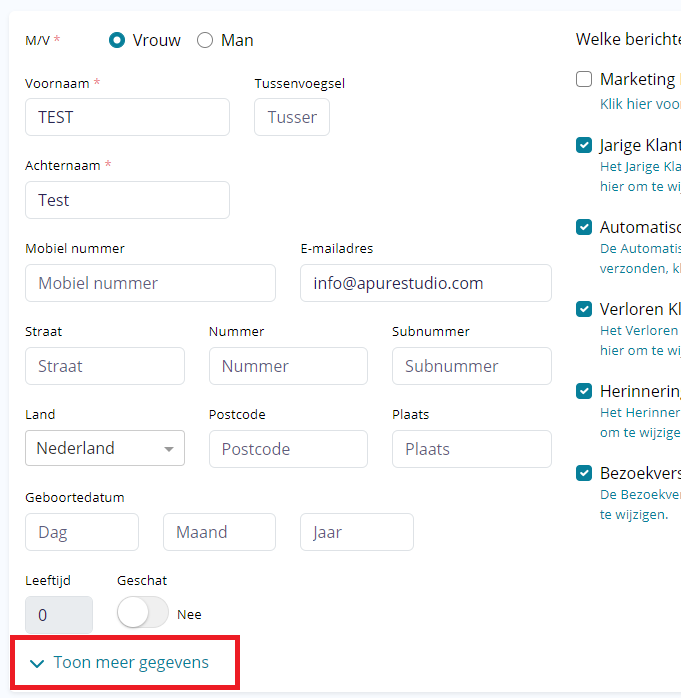This screenshot has width=681, height=698.
Task: Click the Achternaam text field
Action: (127, 200)
